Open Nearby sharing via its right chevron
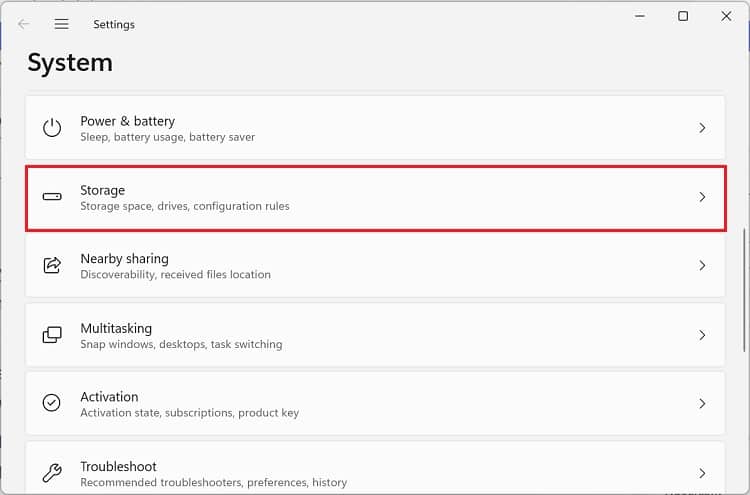750x495 pixels. coord(702,265)
